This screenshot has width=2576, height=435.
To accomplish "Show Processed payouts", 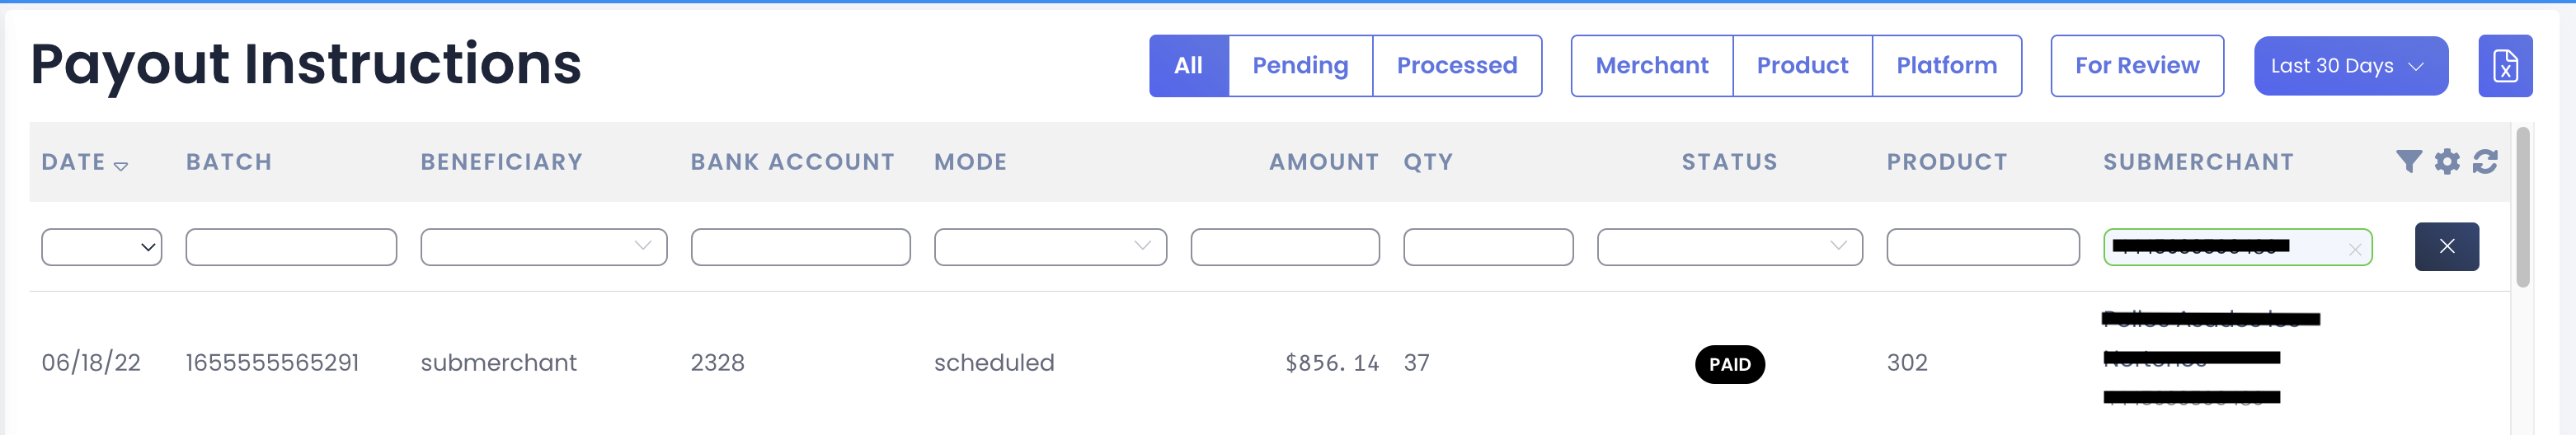I will (x=1457, y=66).
